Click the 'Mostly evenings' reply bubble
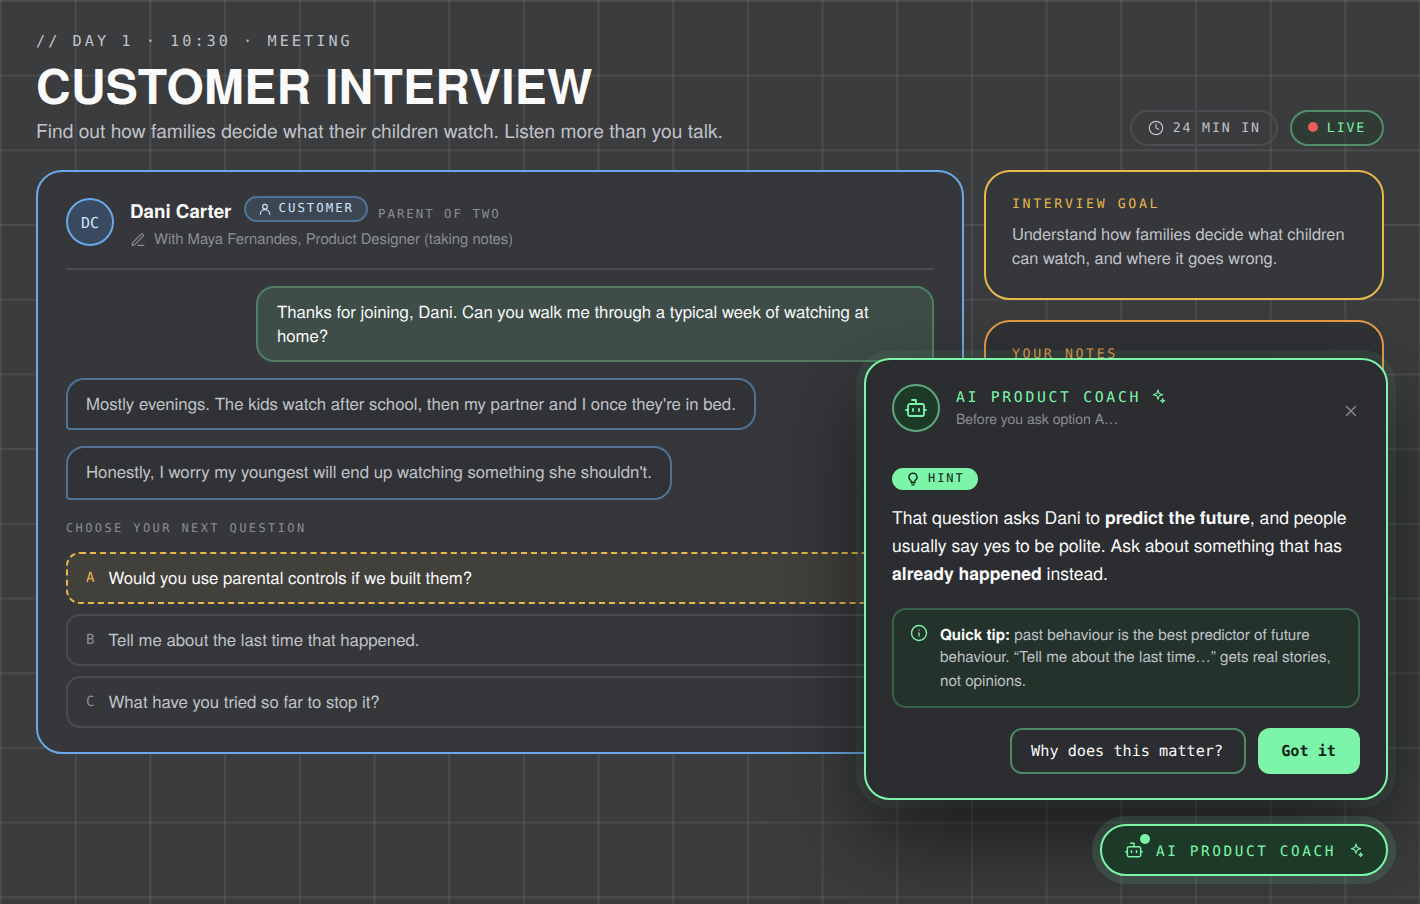 [x=411, y=404]
